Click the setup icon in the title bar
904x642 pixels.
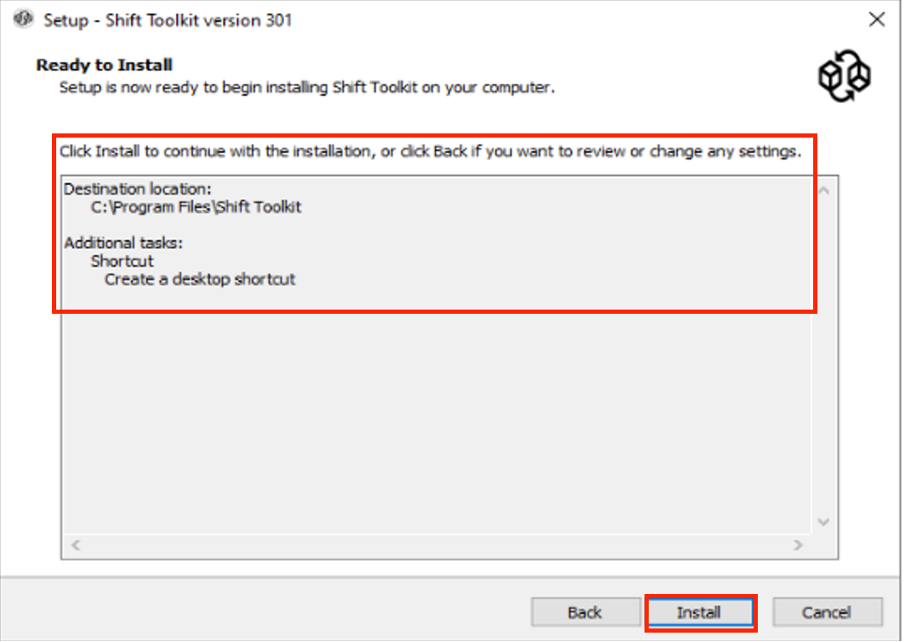(x=23, y=20)
